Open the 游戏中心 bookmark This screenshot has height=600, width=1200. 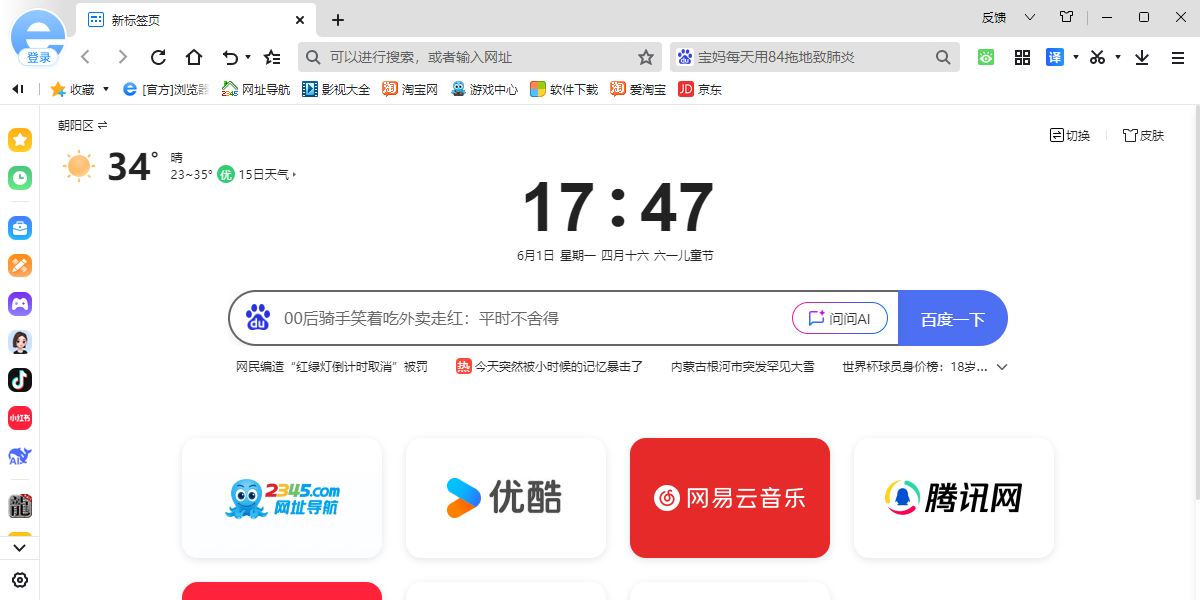(484, 89)
